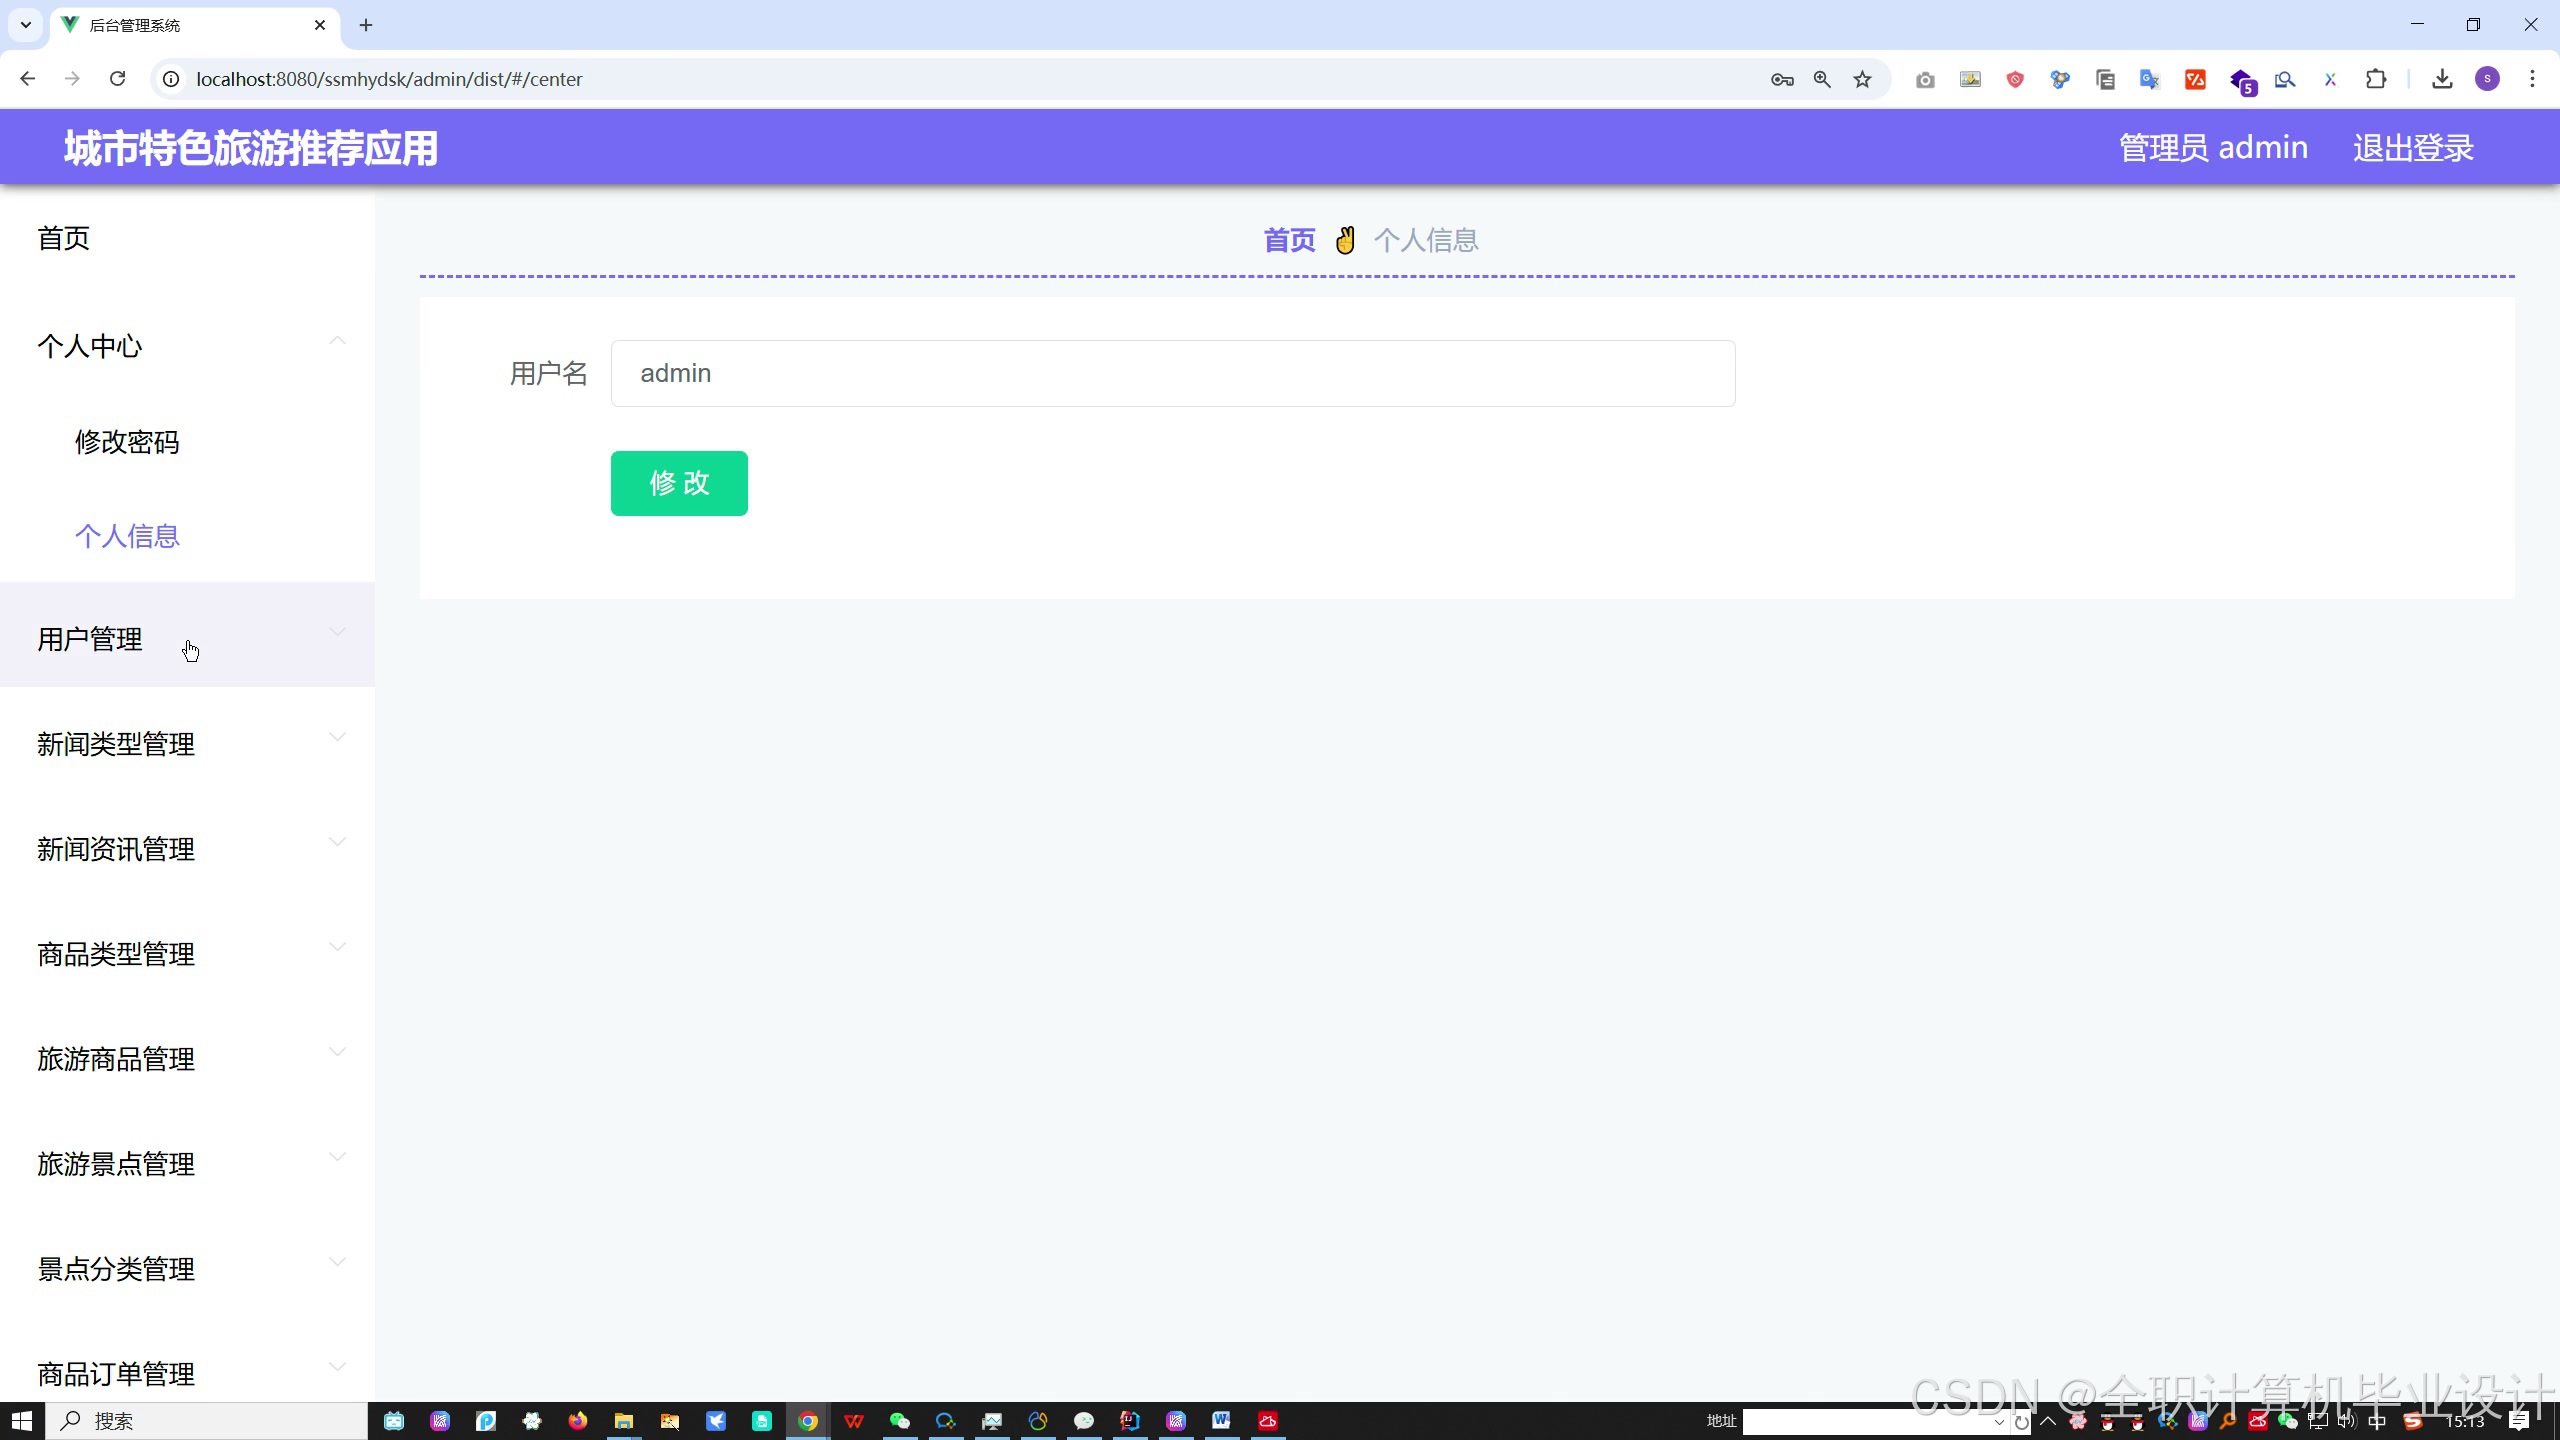This screenshot has width=2560, height=1440.
Task: Click the browser reload page icon
Action: click(117, 79)
